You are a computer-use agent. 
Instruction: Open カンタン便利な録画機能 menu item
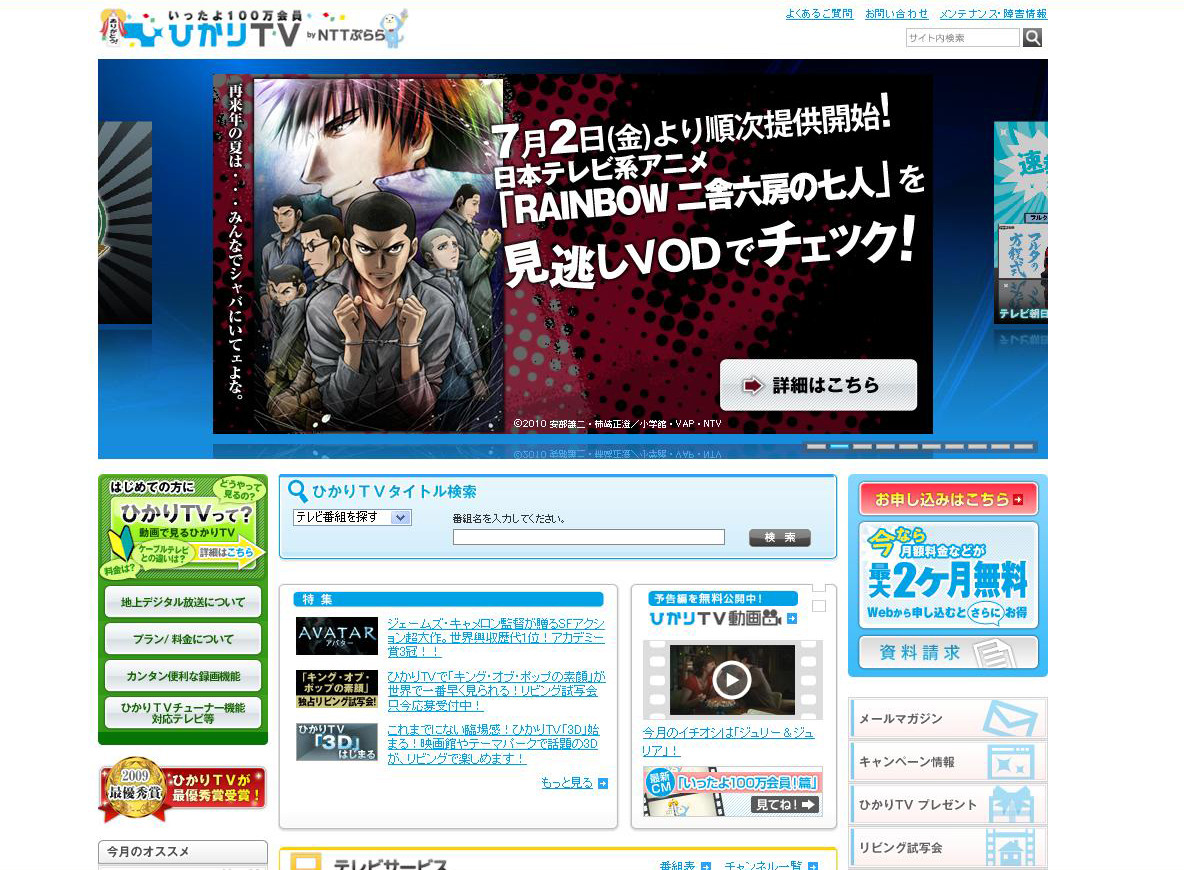point(183,676)
